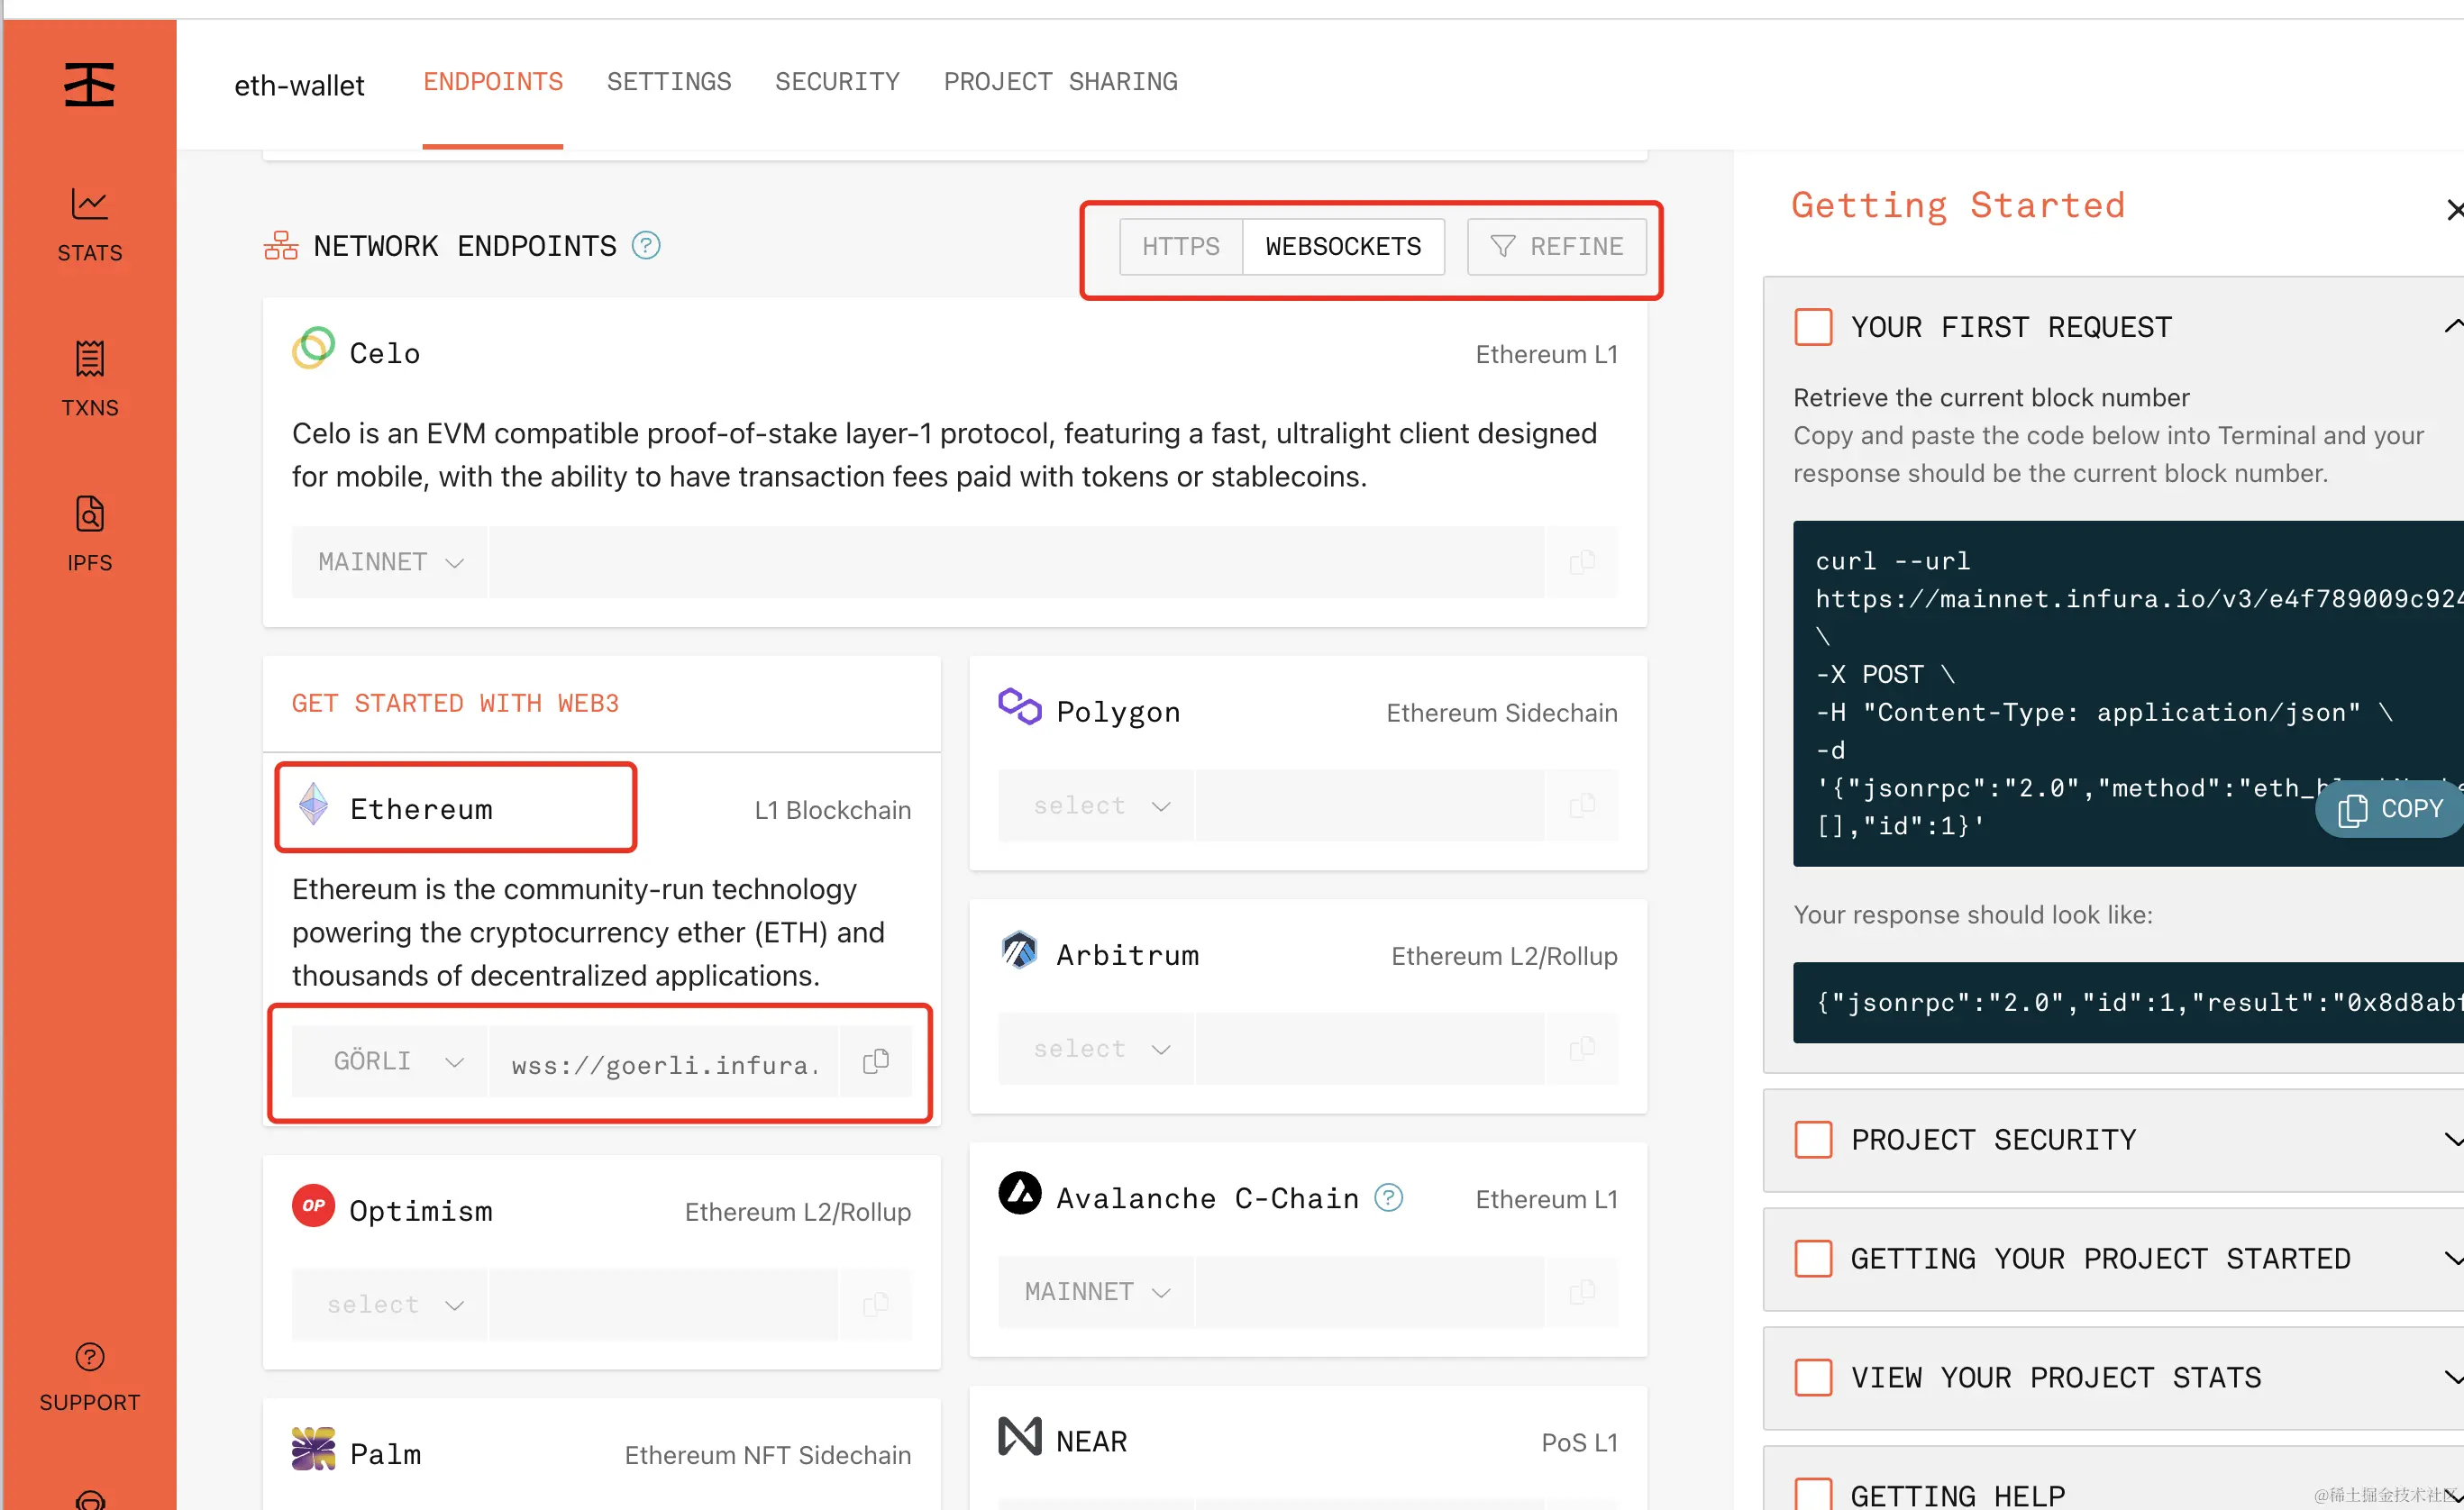Click the Copy button on curl code

point(2391,808)
